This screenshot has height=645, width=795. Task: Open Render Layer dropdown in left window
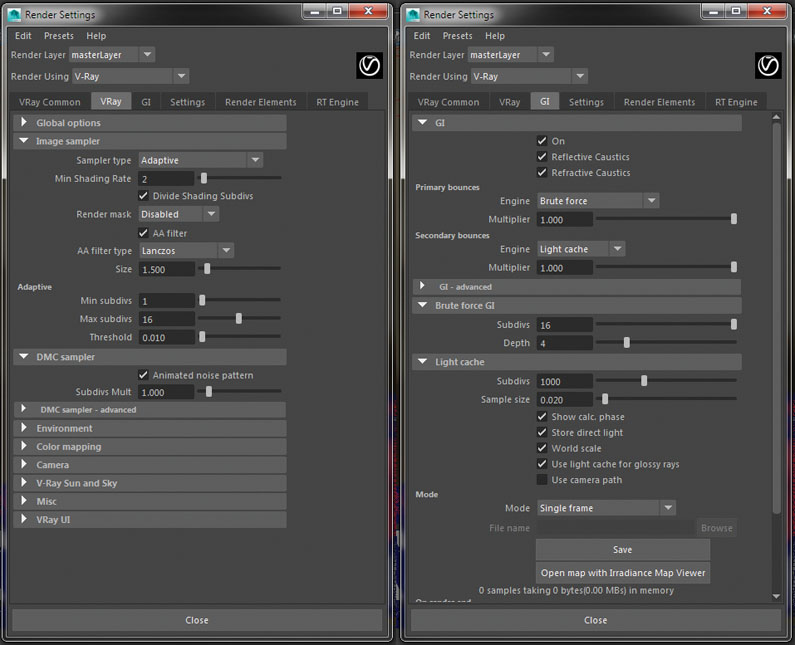coord(112,55)
